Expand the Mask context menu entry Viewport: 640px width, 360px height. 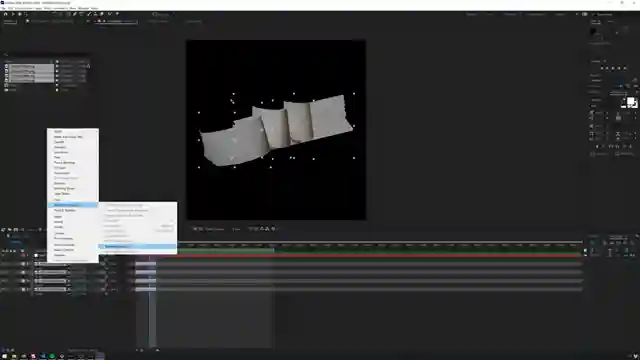73,131
